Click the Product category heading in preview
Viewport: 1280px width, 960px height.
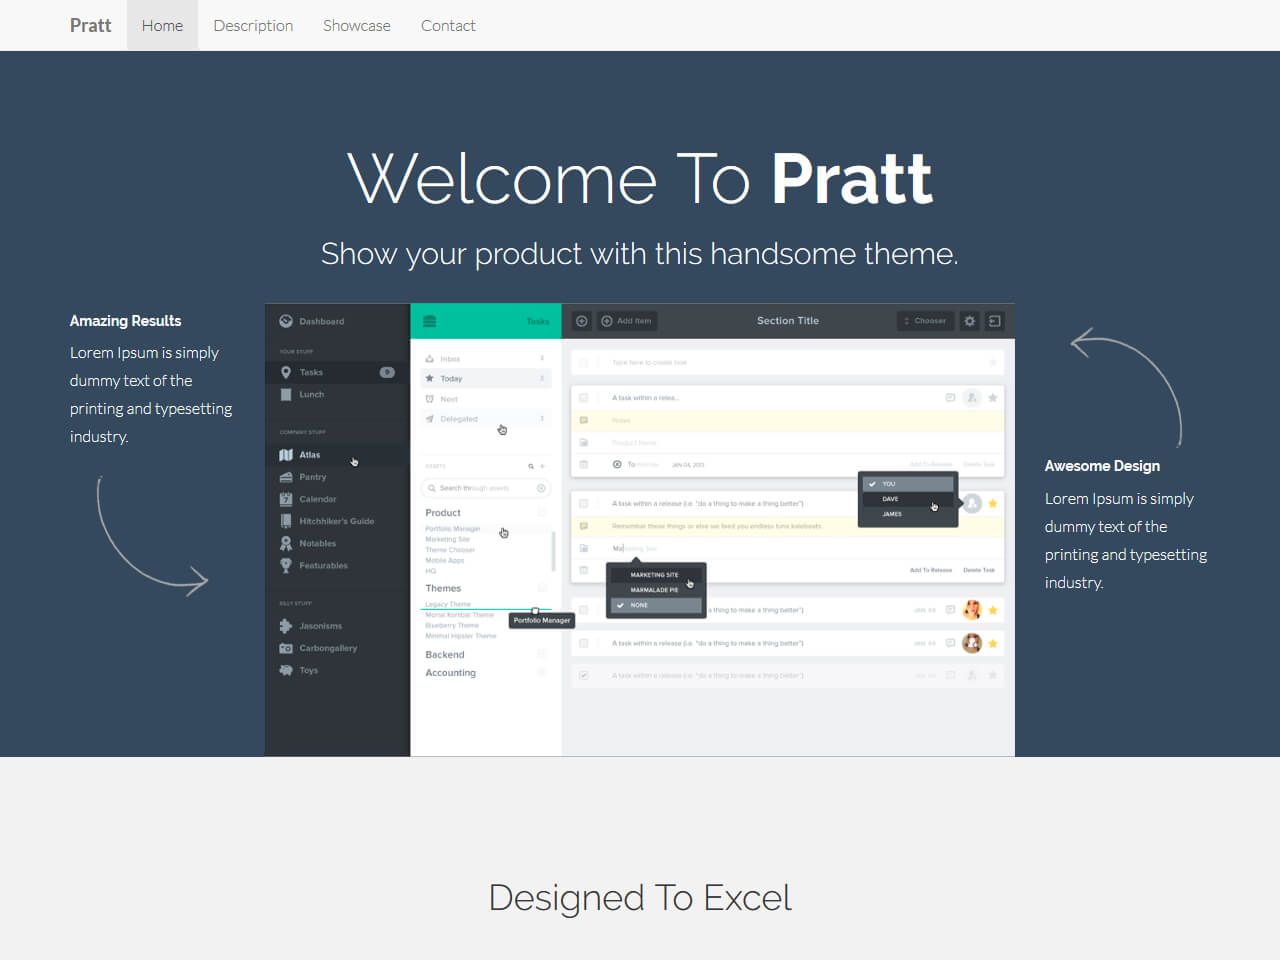coord(443,513)
